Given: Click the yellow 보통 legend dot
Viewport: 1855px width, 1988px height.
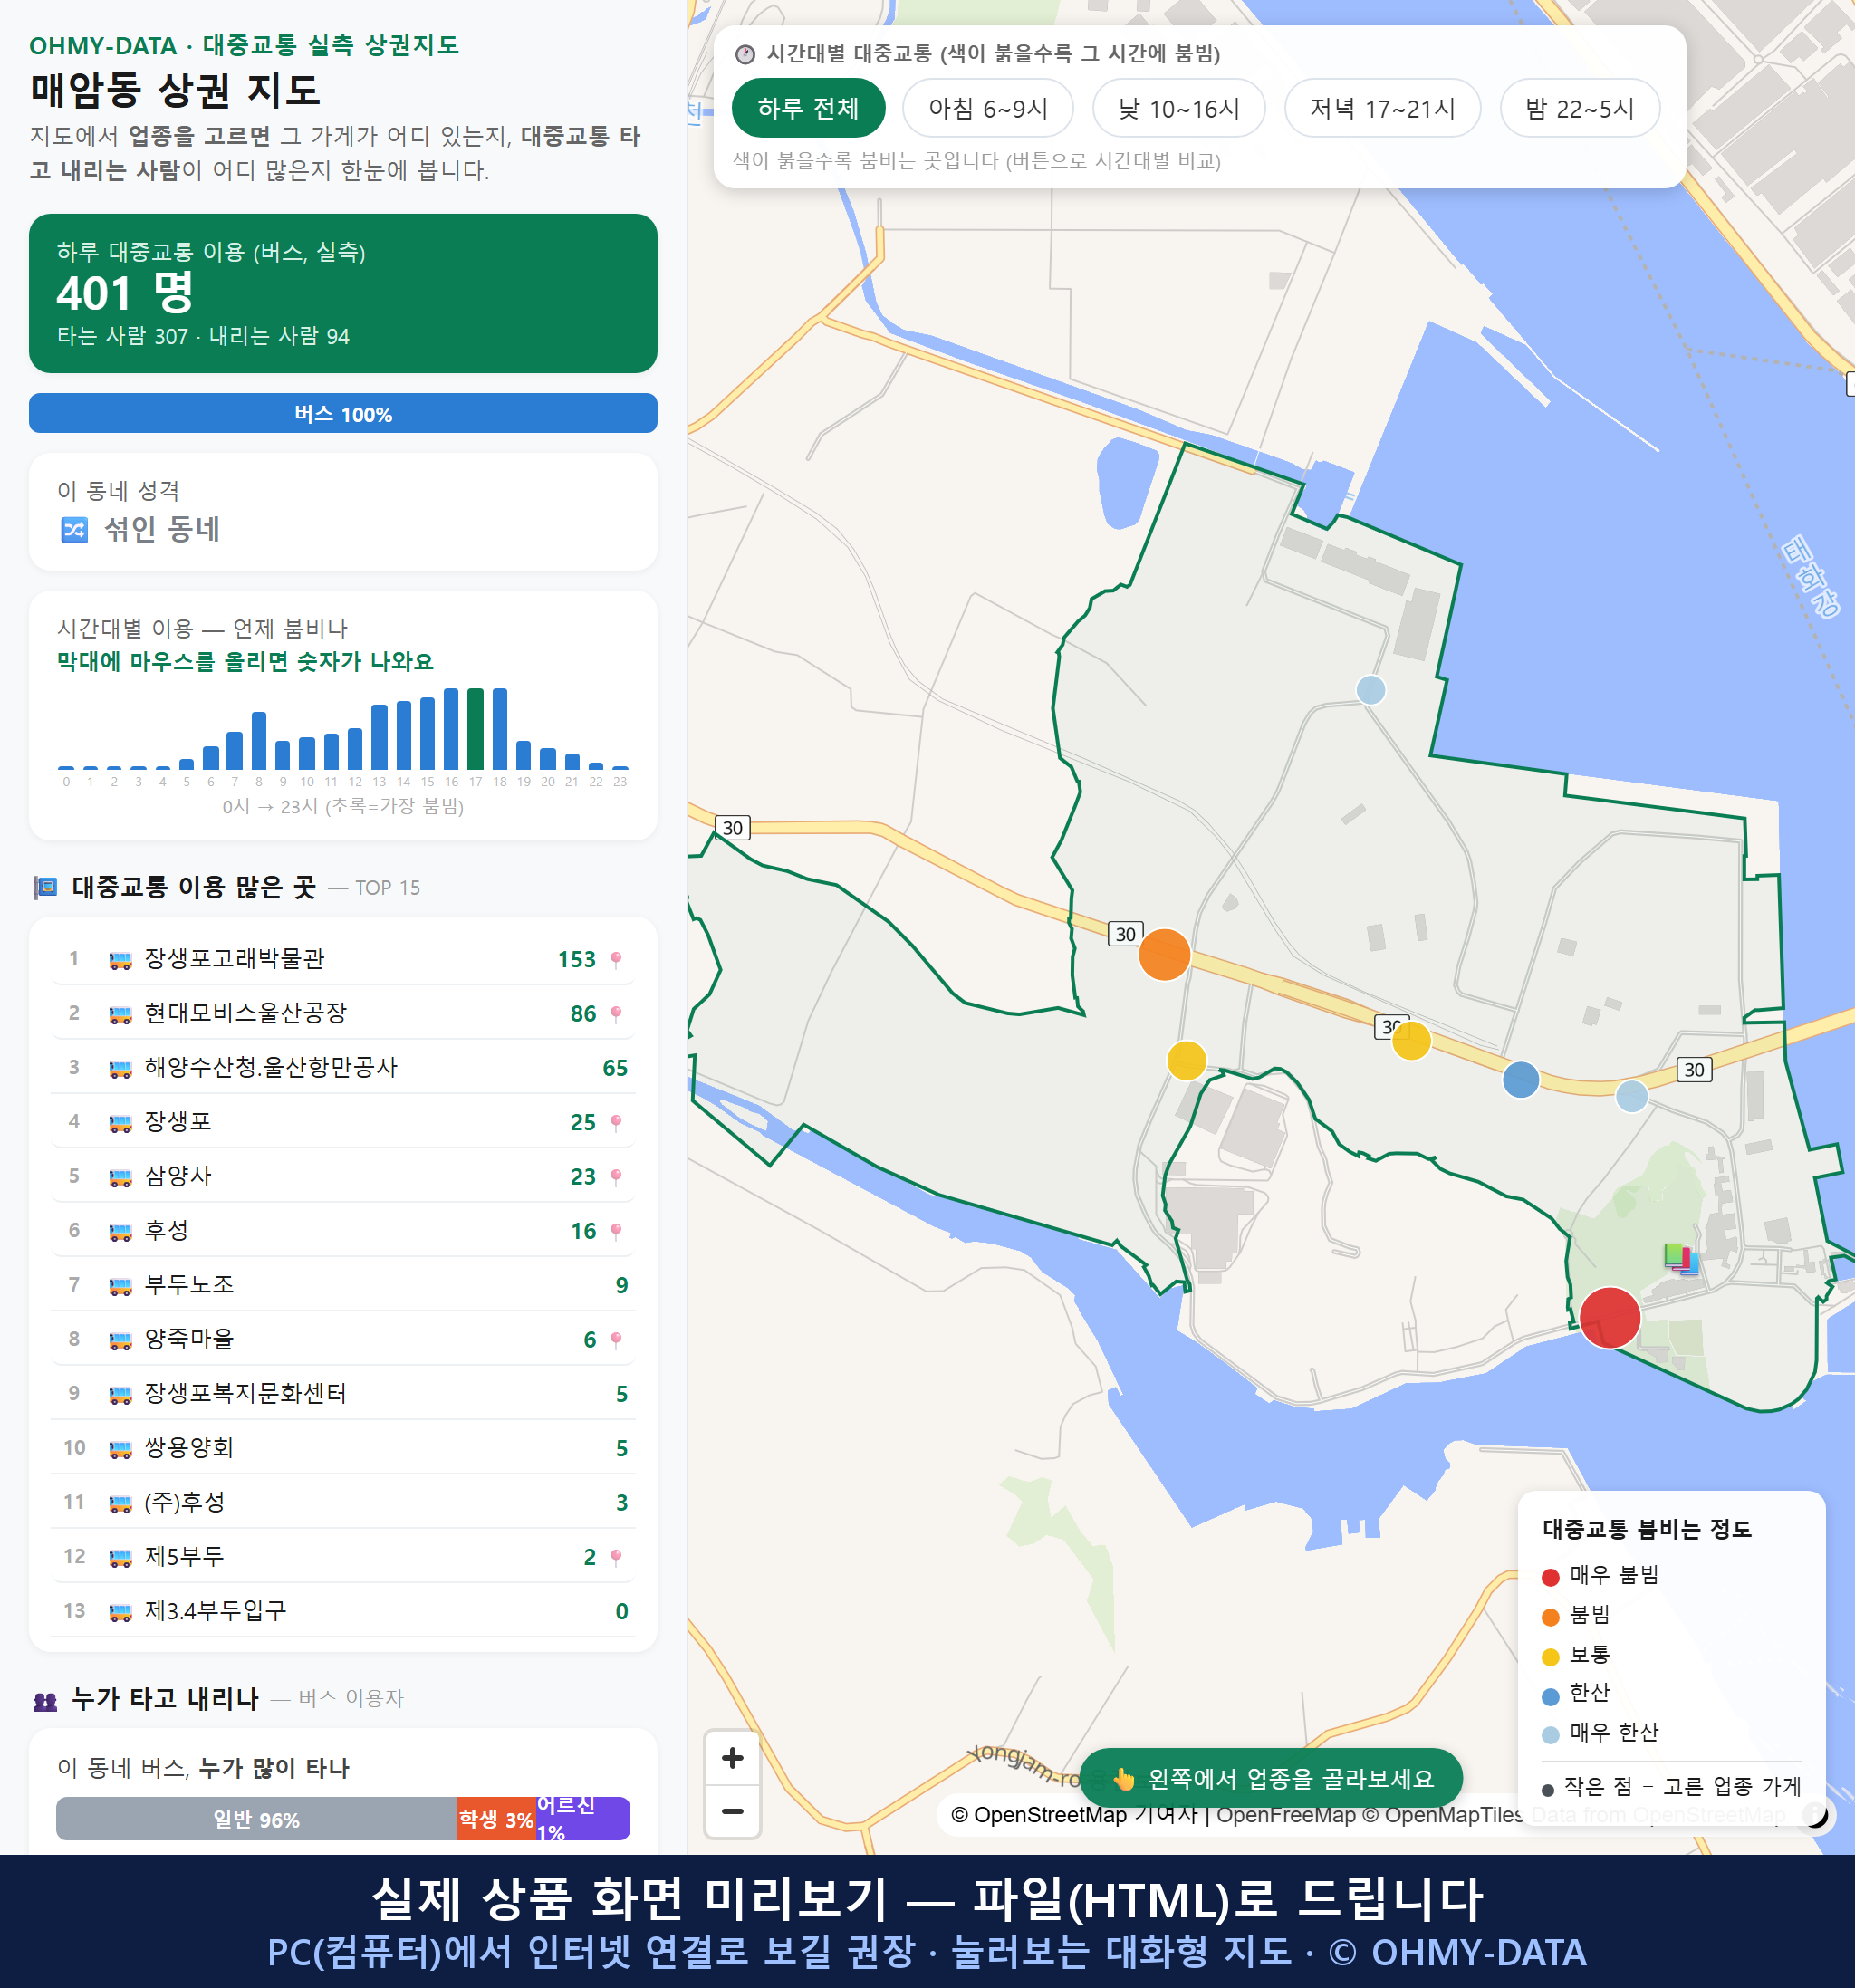Looking at the screenshot, I should pyautogui.click(x=1551, y=1657).
